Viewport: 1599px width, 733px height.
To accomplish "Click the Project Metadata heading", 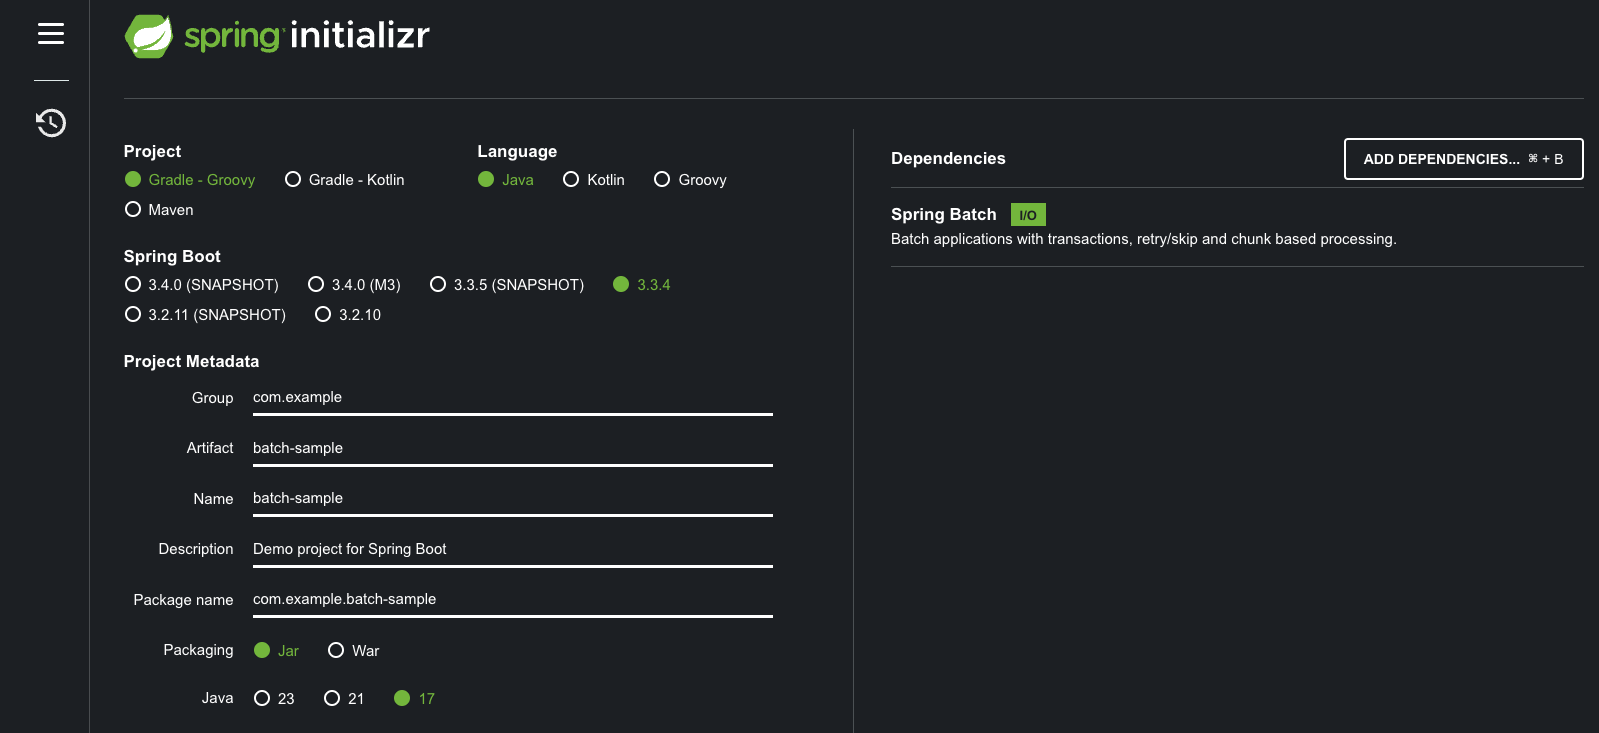I will 191,362.
